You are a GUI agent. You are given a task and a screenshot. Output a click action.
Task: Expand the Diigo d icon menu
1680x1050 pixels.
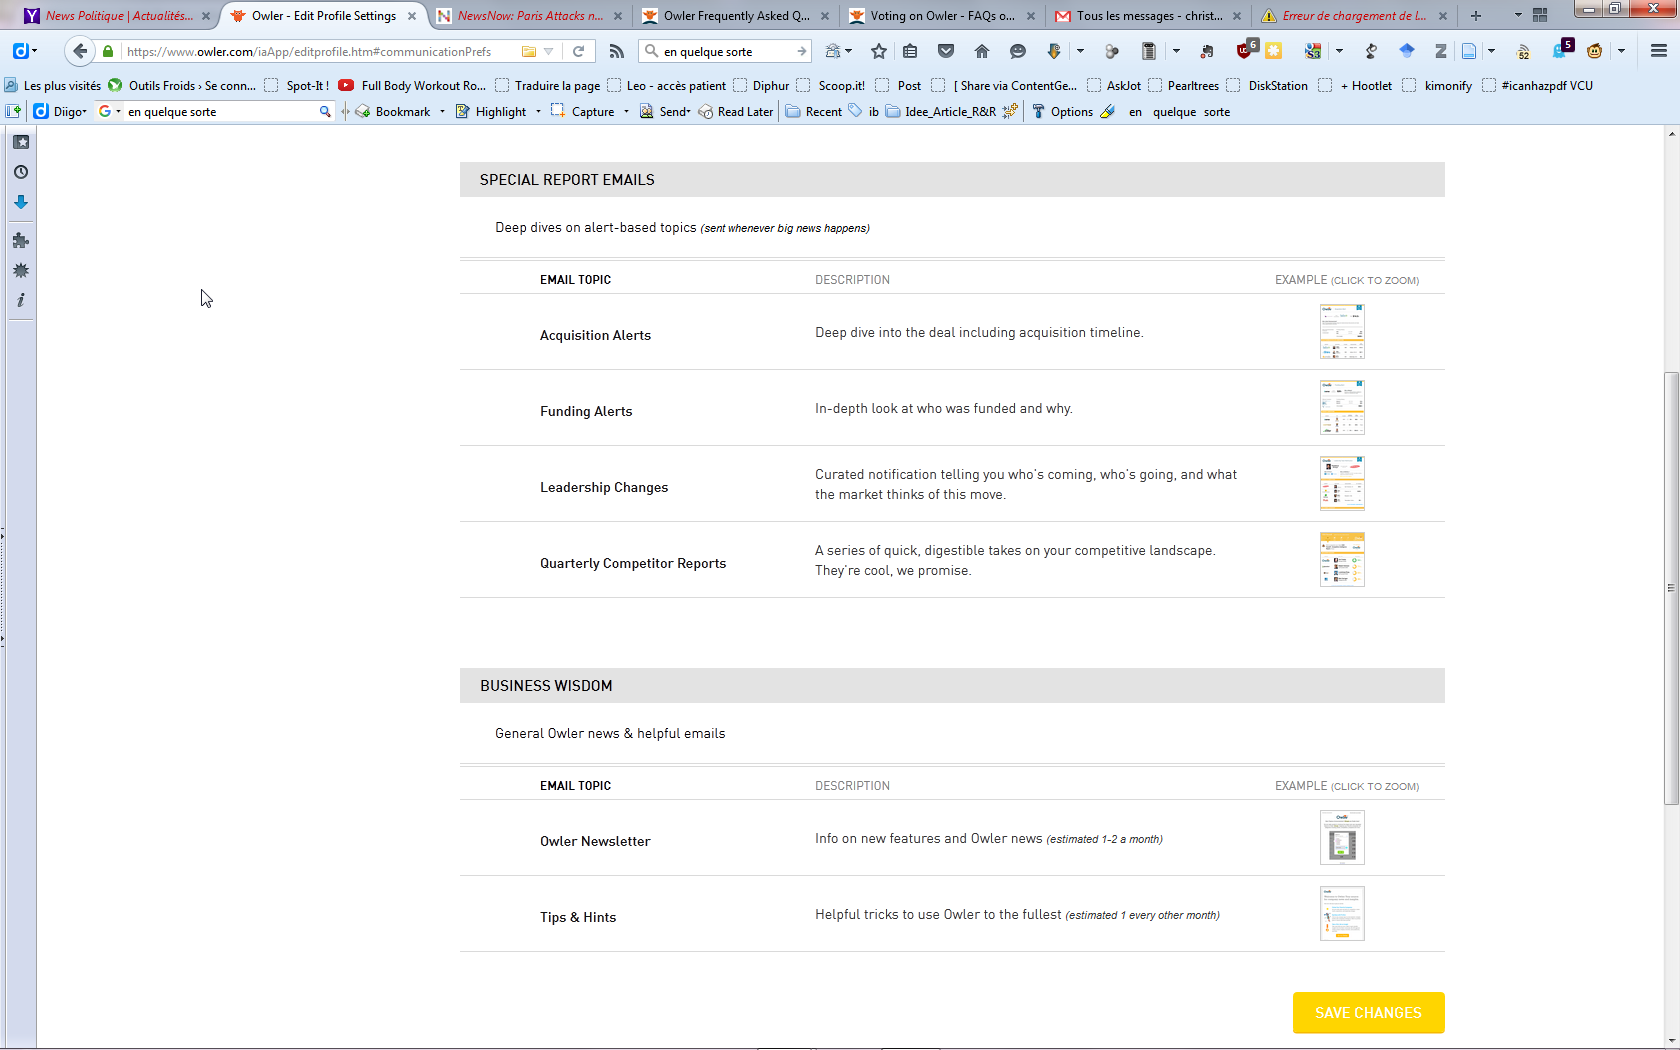click(24, 51)
